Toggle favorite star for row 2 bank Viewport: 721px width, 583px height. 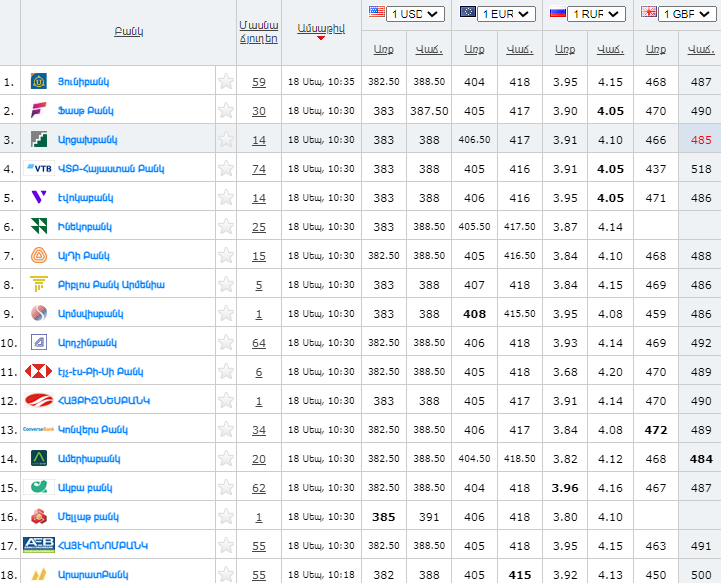[226, 110]
